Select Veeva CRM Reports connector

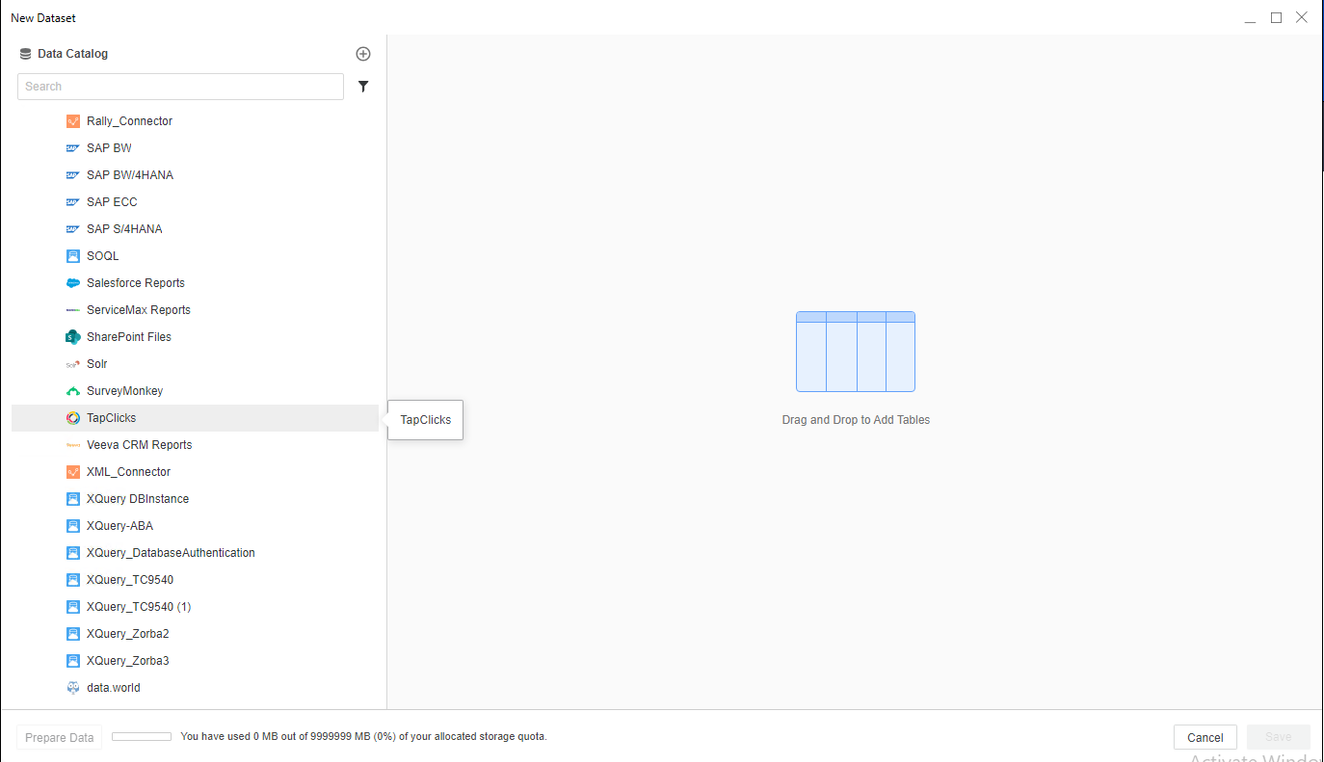click(139, 445)
